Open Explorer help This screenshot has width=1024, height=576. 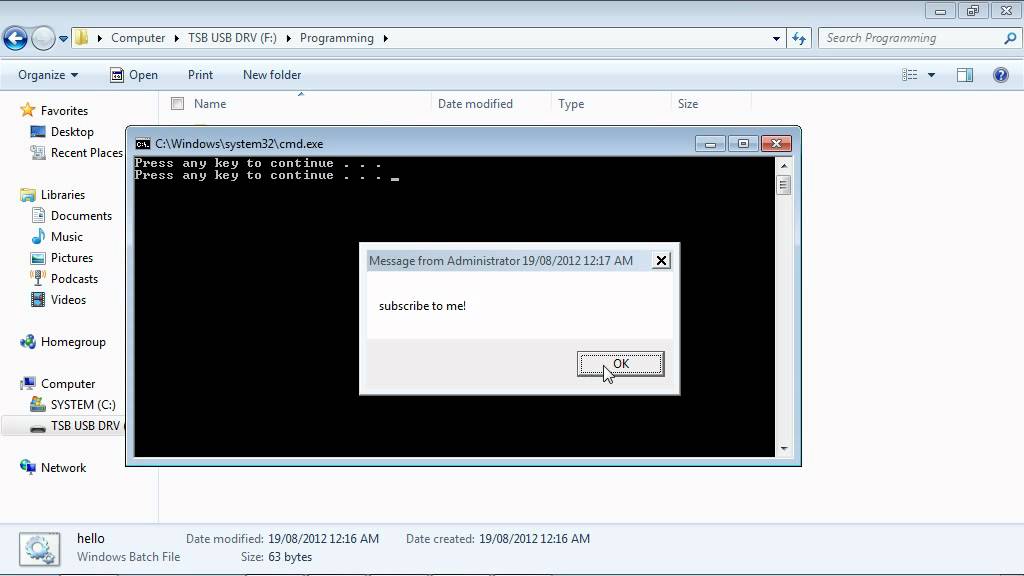click(1000, 75)
